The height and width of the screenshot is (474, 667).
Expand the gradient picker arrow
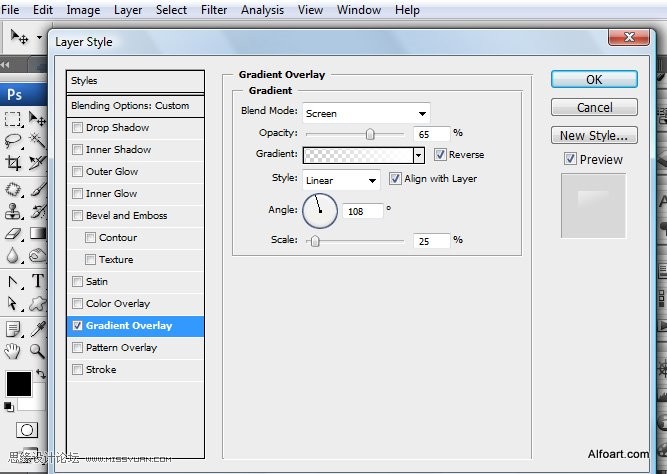pyautogui.click(x=419, y=155)
